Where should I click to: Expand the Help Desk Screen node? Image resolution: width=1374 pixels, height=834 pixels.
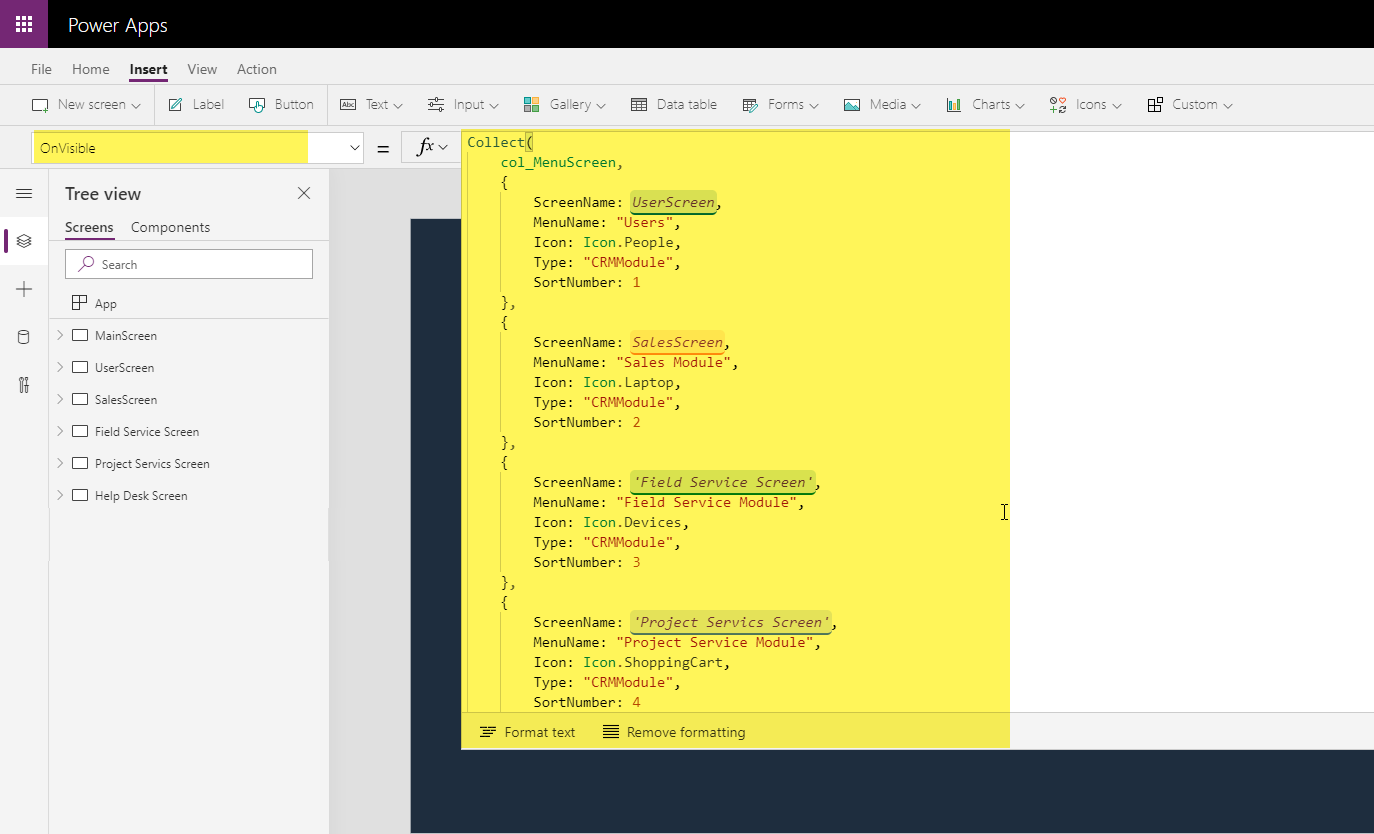tap(60, 496)
